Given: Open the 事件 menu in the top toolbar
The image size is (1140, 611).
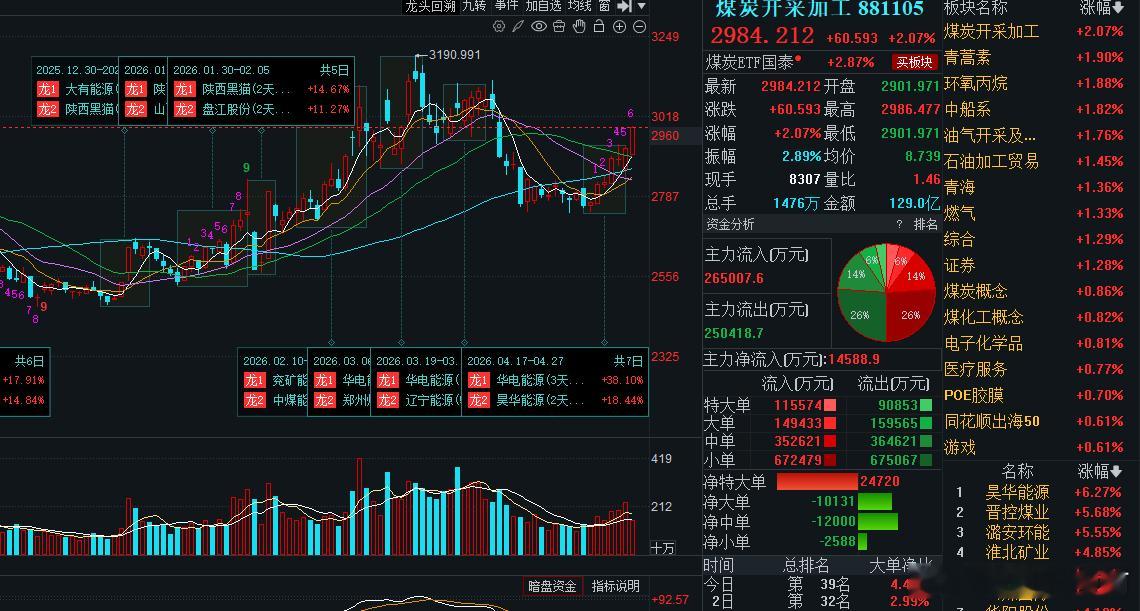Looking at the screenshot, I should [506, 6].
